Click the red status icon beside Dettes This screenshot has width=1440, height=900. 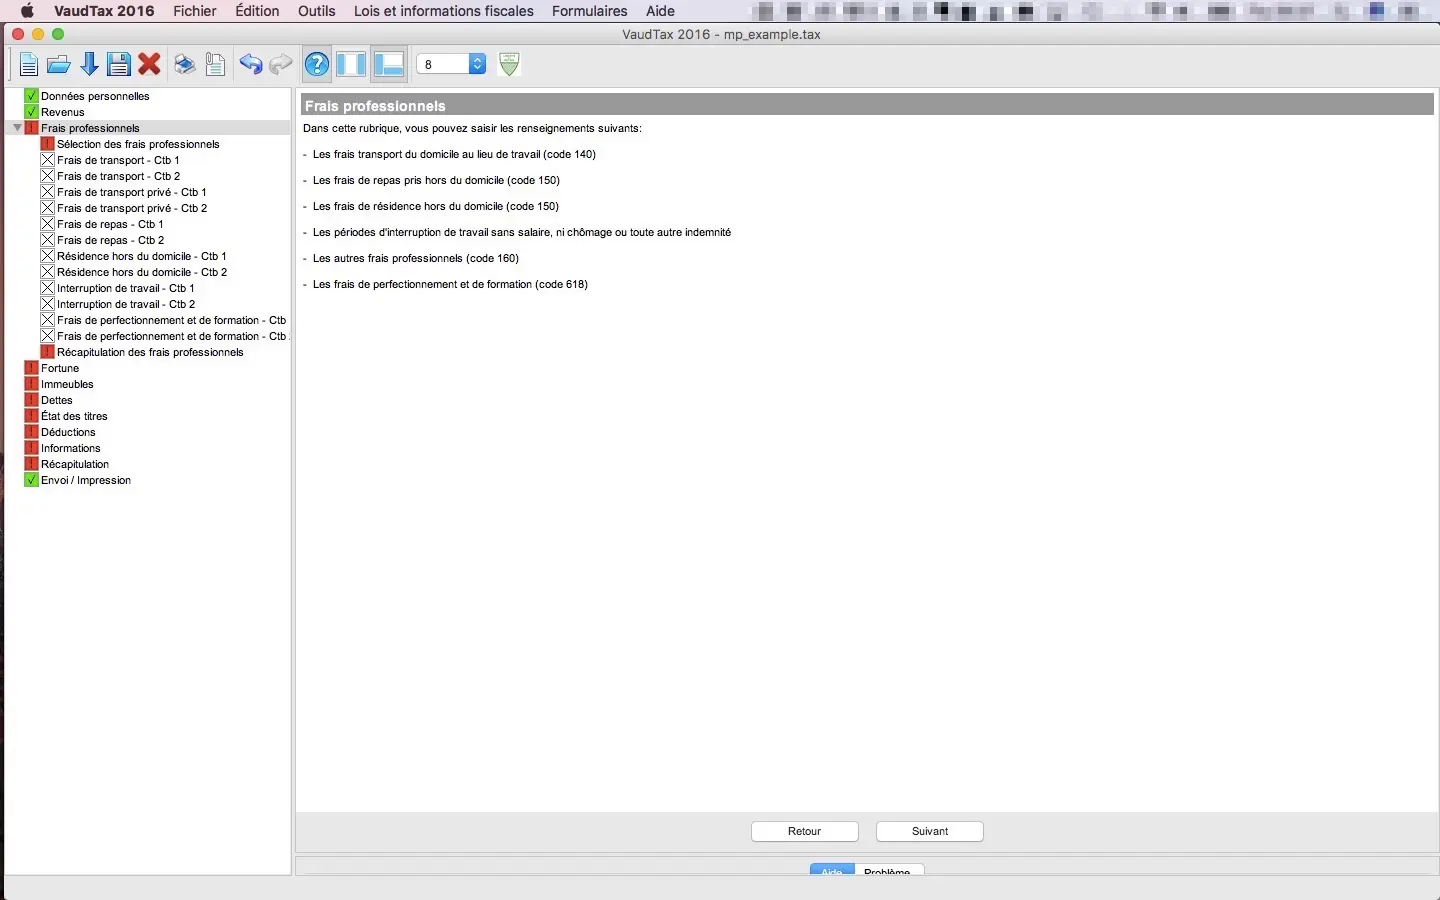click(31, 400)
